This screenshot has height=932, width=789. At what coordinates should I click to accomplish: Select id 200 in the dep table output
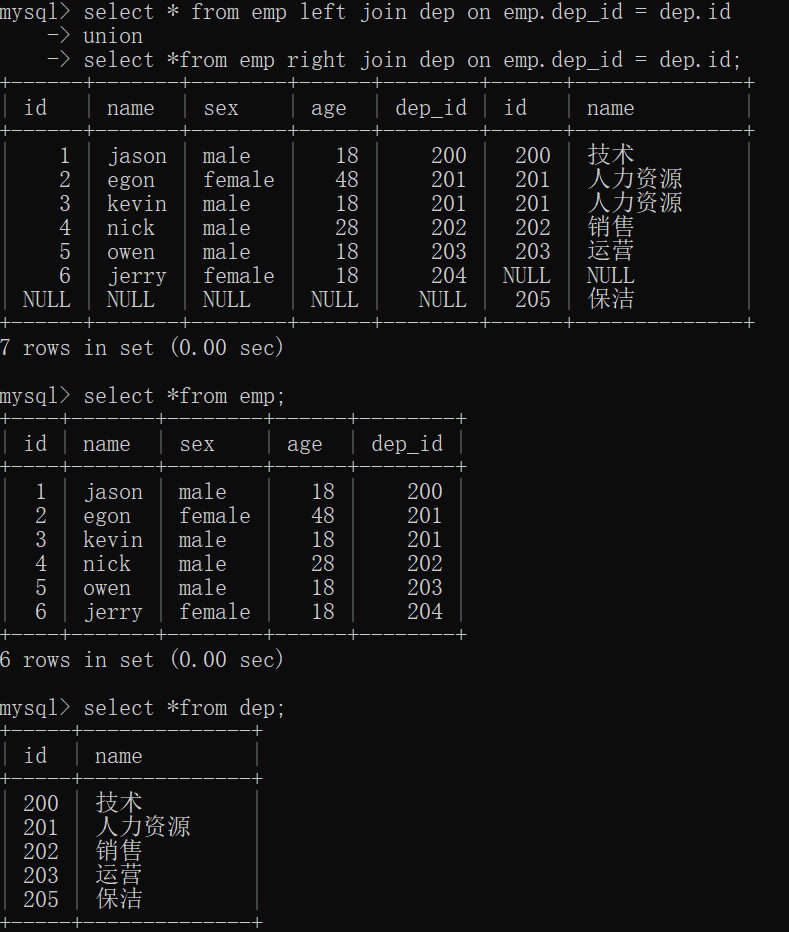[41, 804]
